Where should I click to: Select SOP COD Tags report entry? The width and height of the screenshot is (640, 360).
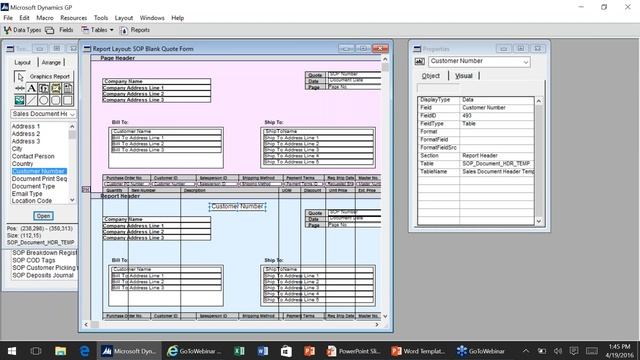pyautogui.click(x=34, y=260)
